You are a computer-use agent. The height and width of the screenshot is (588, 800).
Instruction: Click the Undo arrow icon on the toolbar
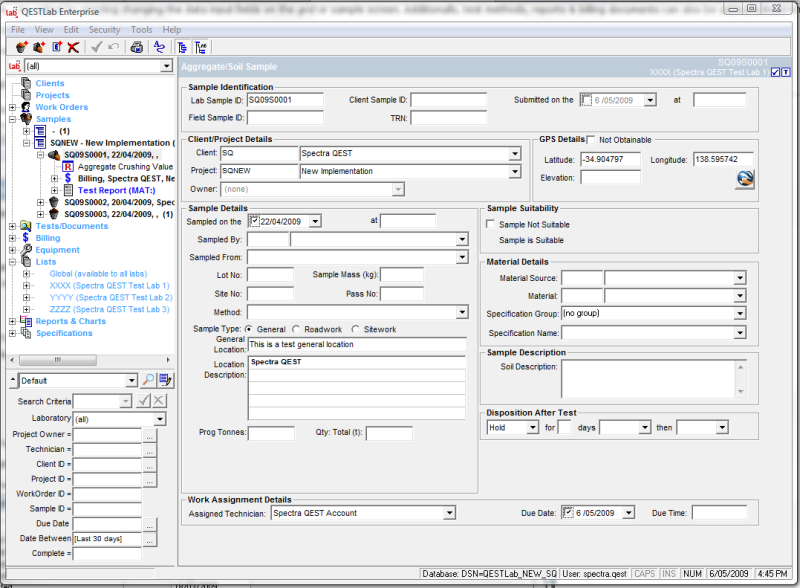tap(114, 46)
